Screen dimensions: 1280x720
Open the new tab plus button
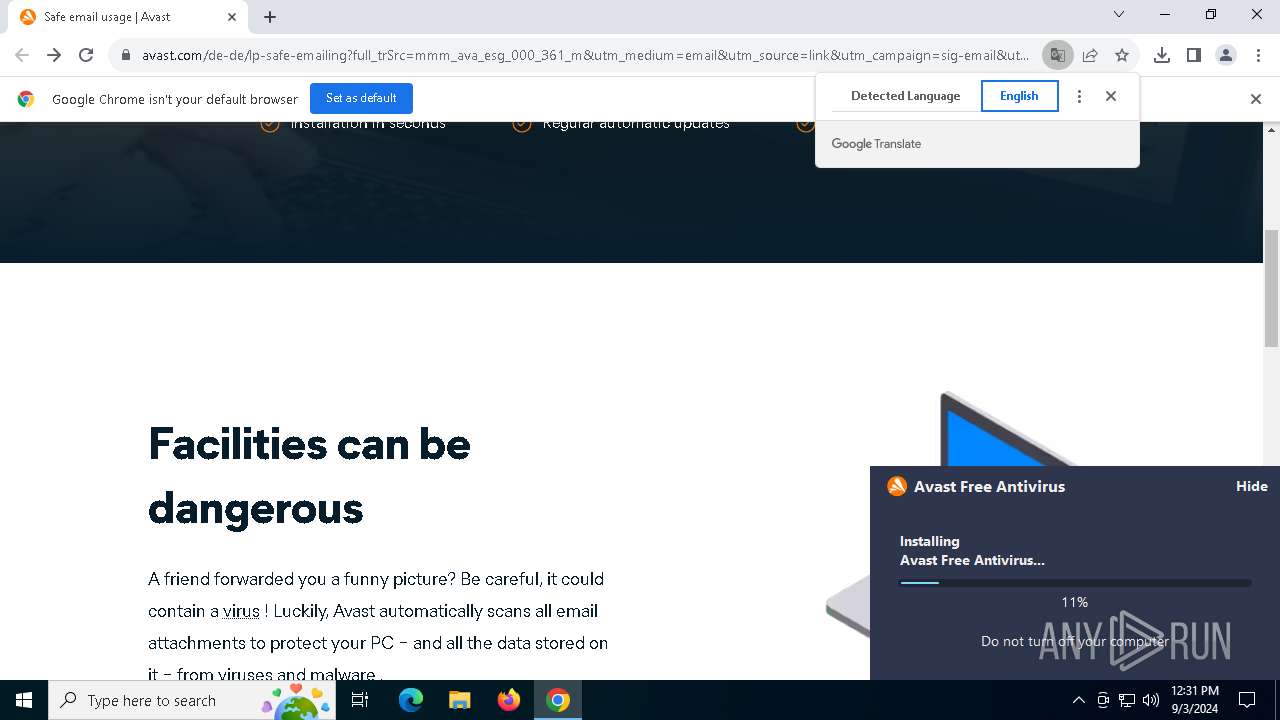270,17
